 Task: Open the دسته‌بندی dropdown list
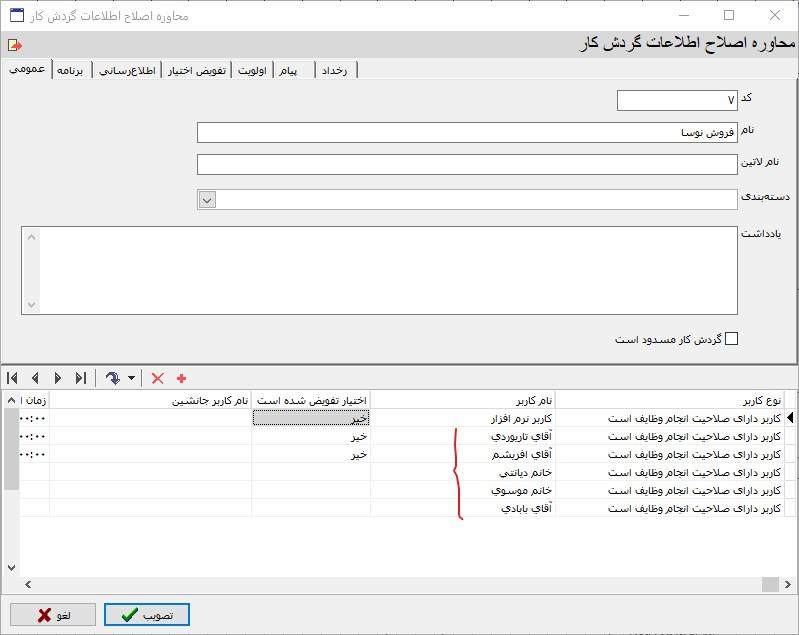click(x=207, y=199)
